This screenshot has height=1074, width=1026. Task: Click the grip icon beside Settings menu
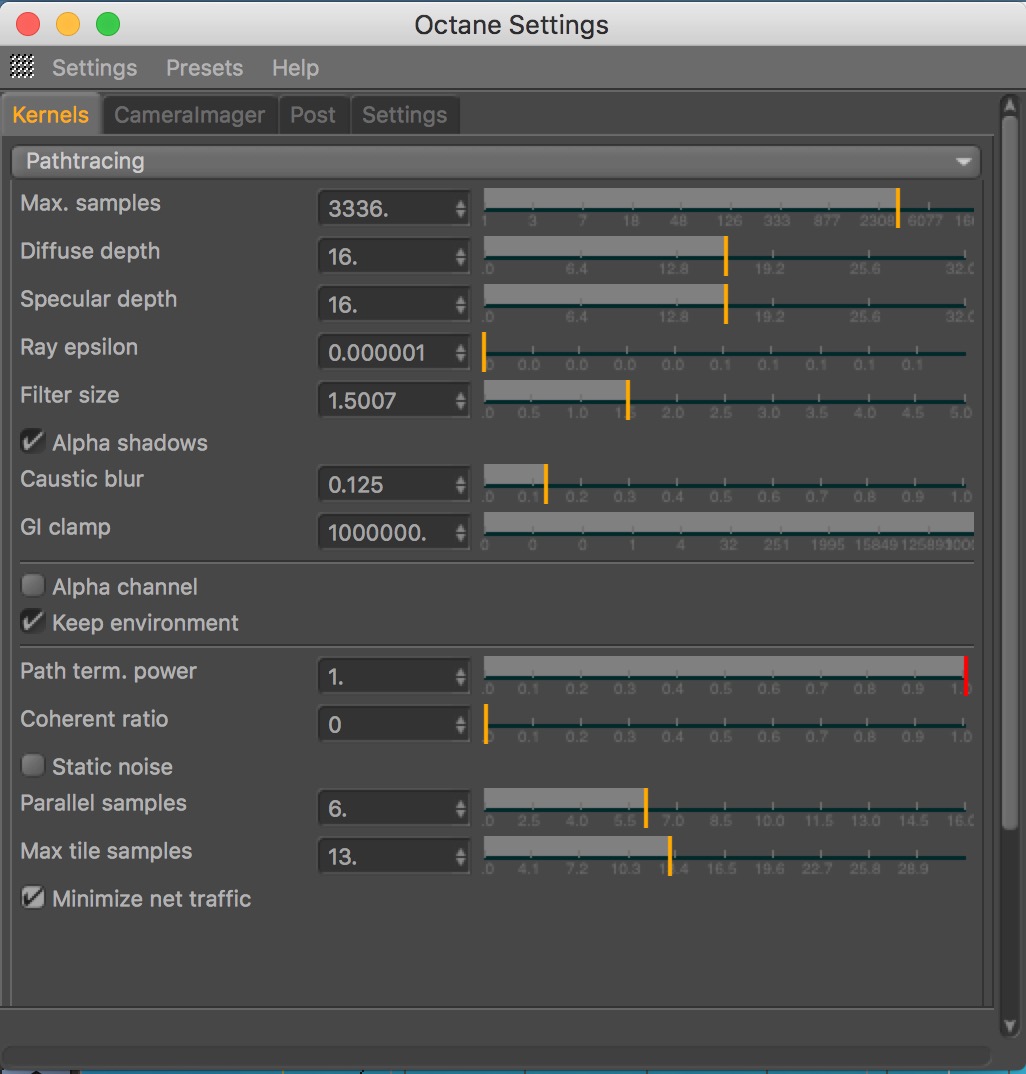tap(22, 66)
